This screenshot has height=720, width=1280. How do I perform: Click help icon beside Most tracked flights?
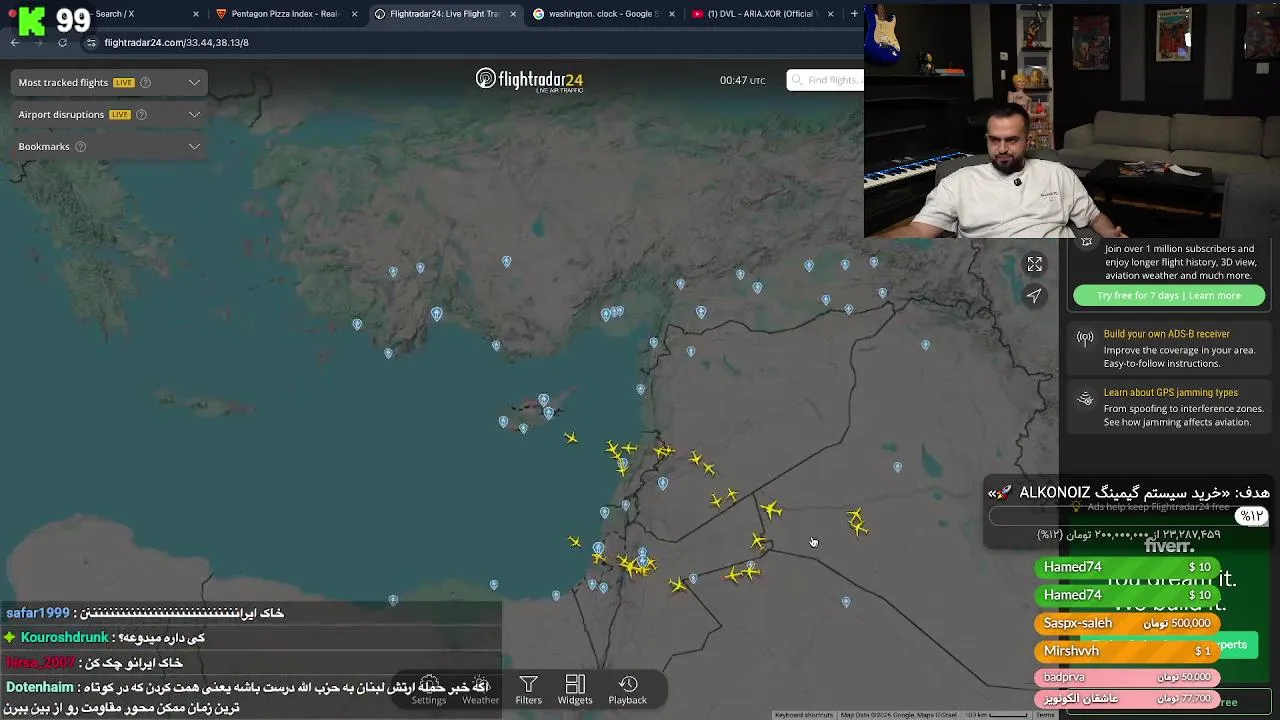(x=145, y=82)
